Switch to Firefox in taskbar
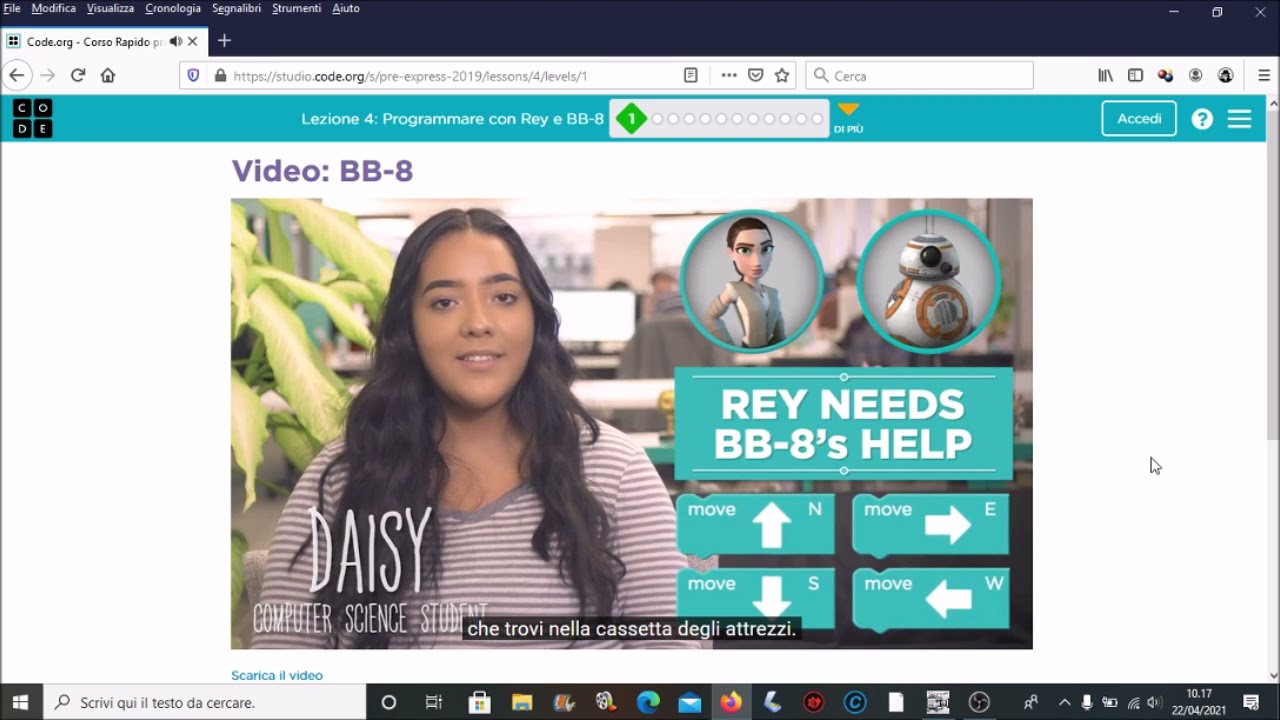The height and width of the screenshot is (720, 1280). click(731, 702)
